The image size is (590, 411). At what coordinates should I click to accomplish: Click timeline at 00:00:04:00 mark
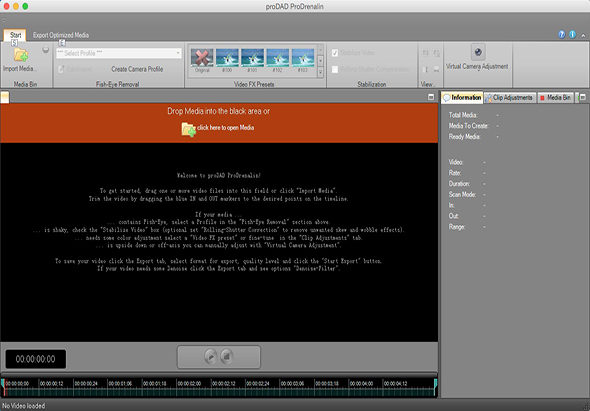click(x=361, y=384)
